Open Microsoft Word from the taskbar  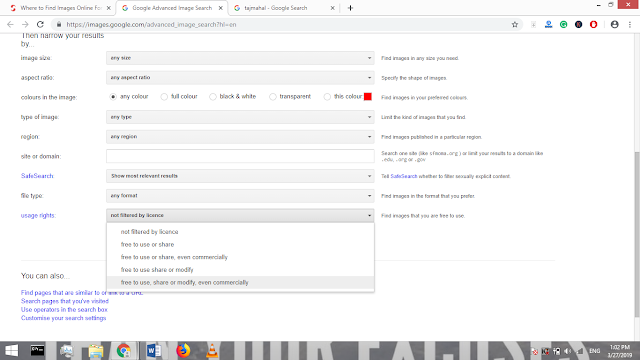click(x=153, y=351)
